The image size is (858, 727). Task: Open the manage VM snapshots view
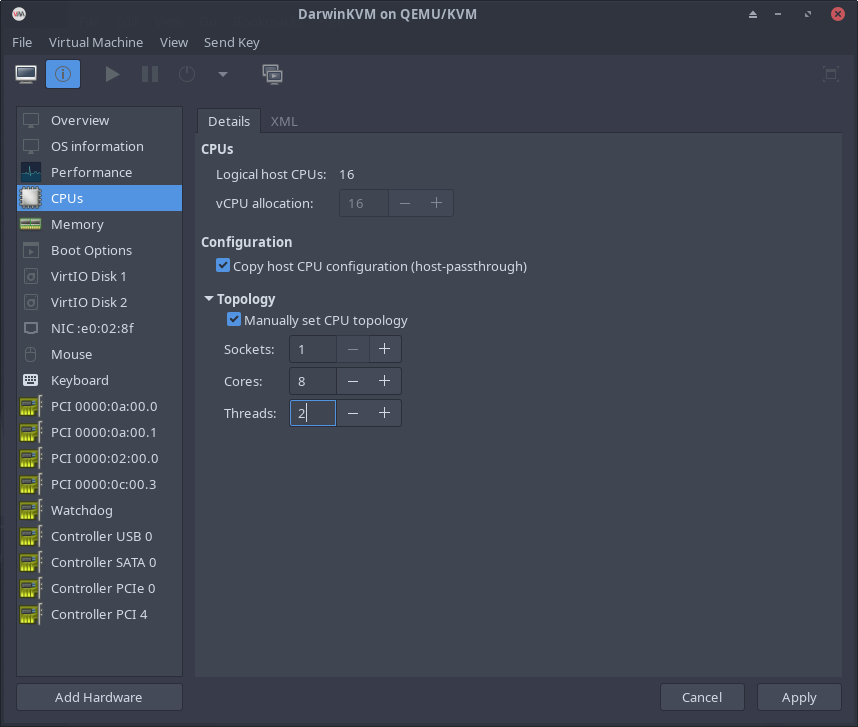[x=273, y=74]
